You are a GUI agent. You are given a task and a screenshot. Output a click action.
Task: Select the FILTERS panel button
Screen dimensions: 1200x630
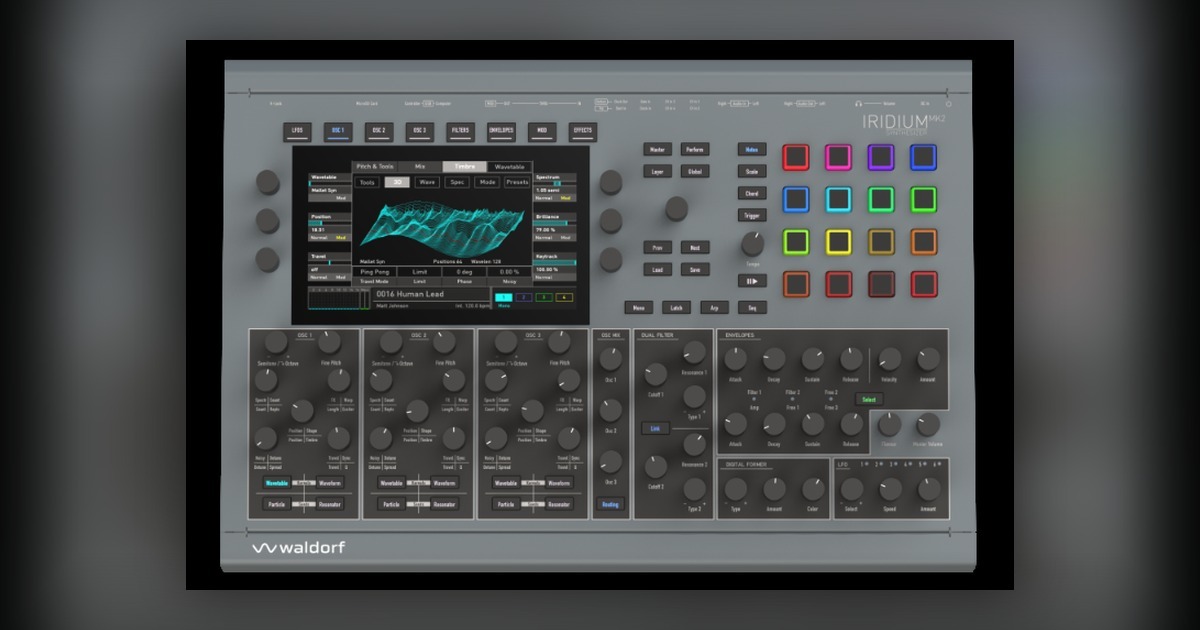pyautogui.click(x=460, y=131)
